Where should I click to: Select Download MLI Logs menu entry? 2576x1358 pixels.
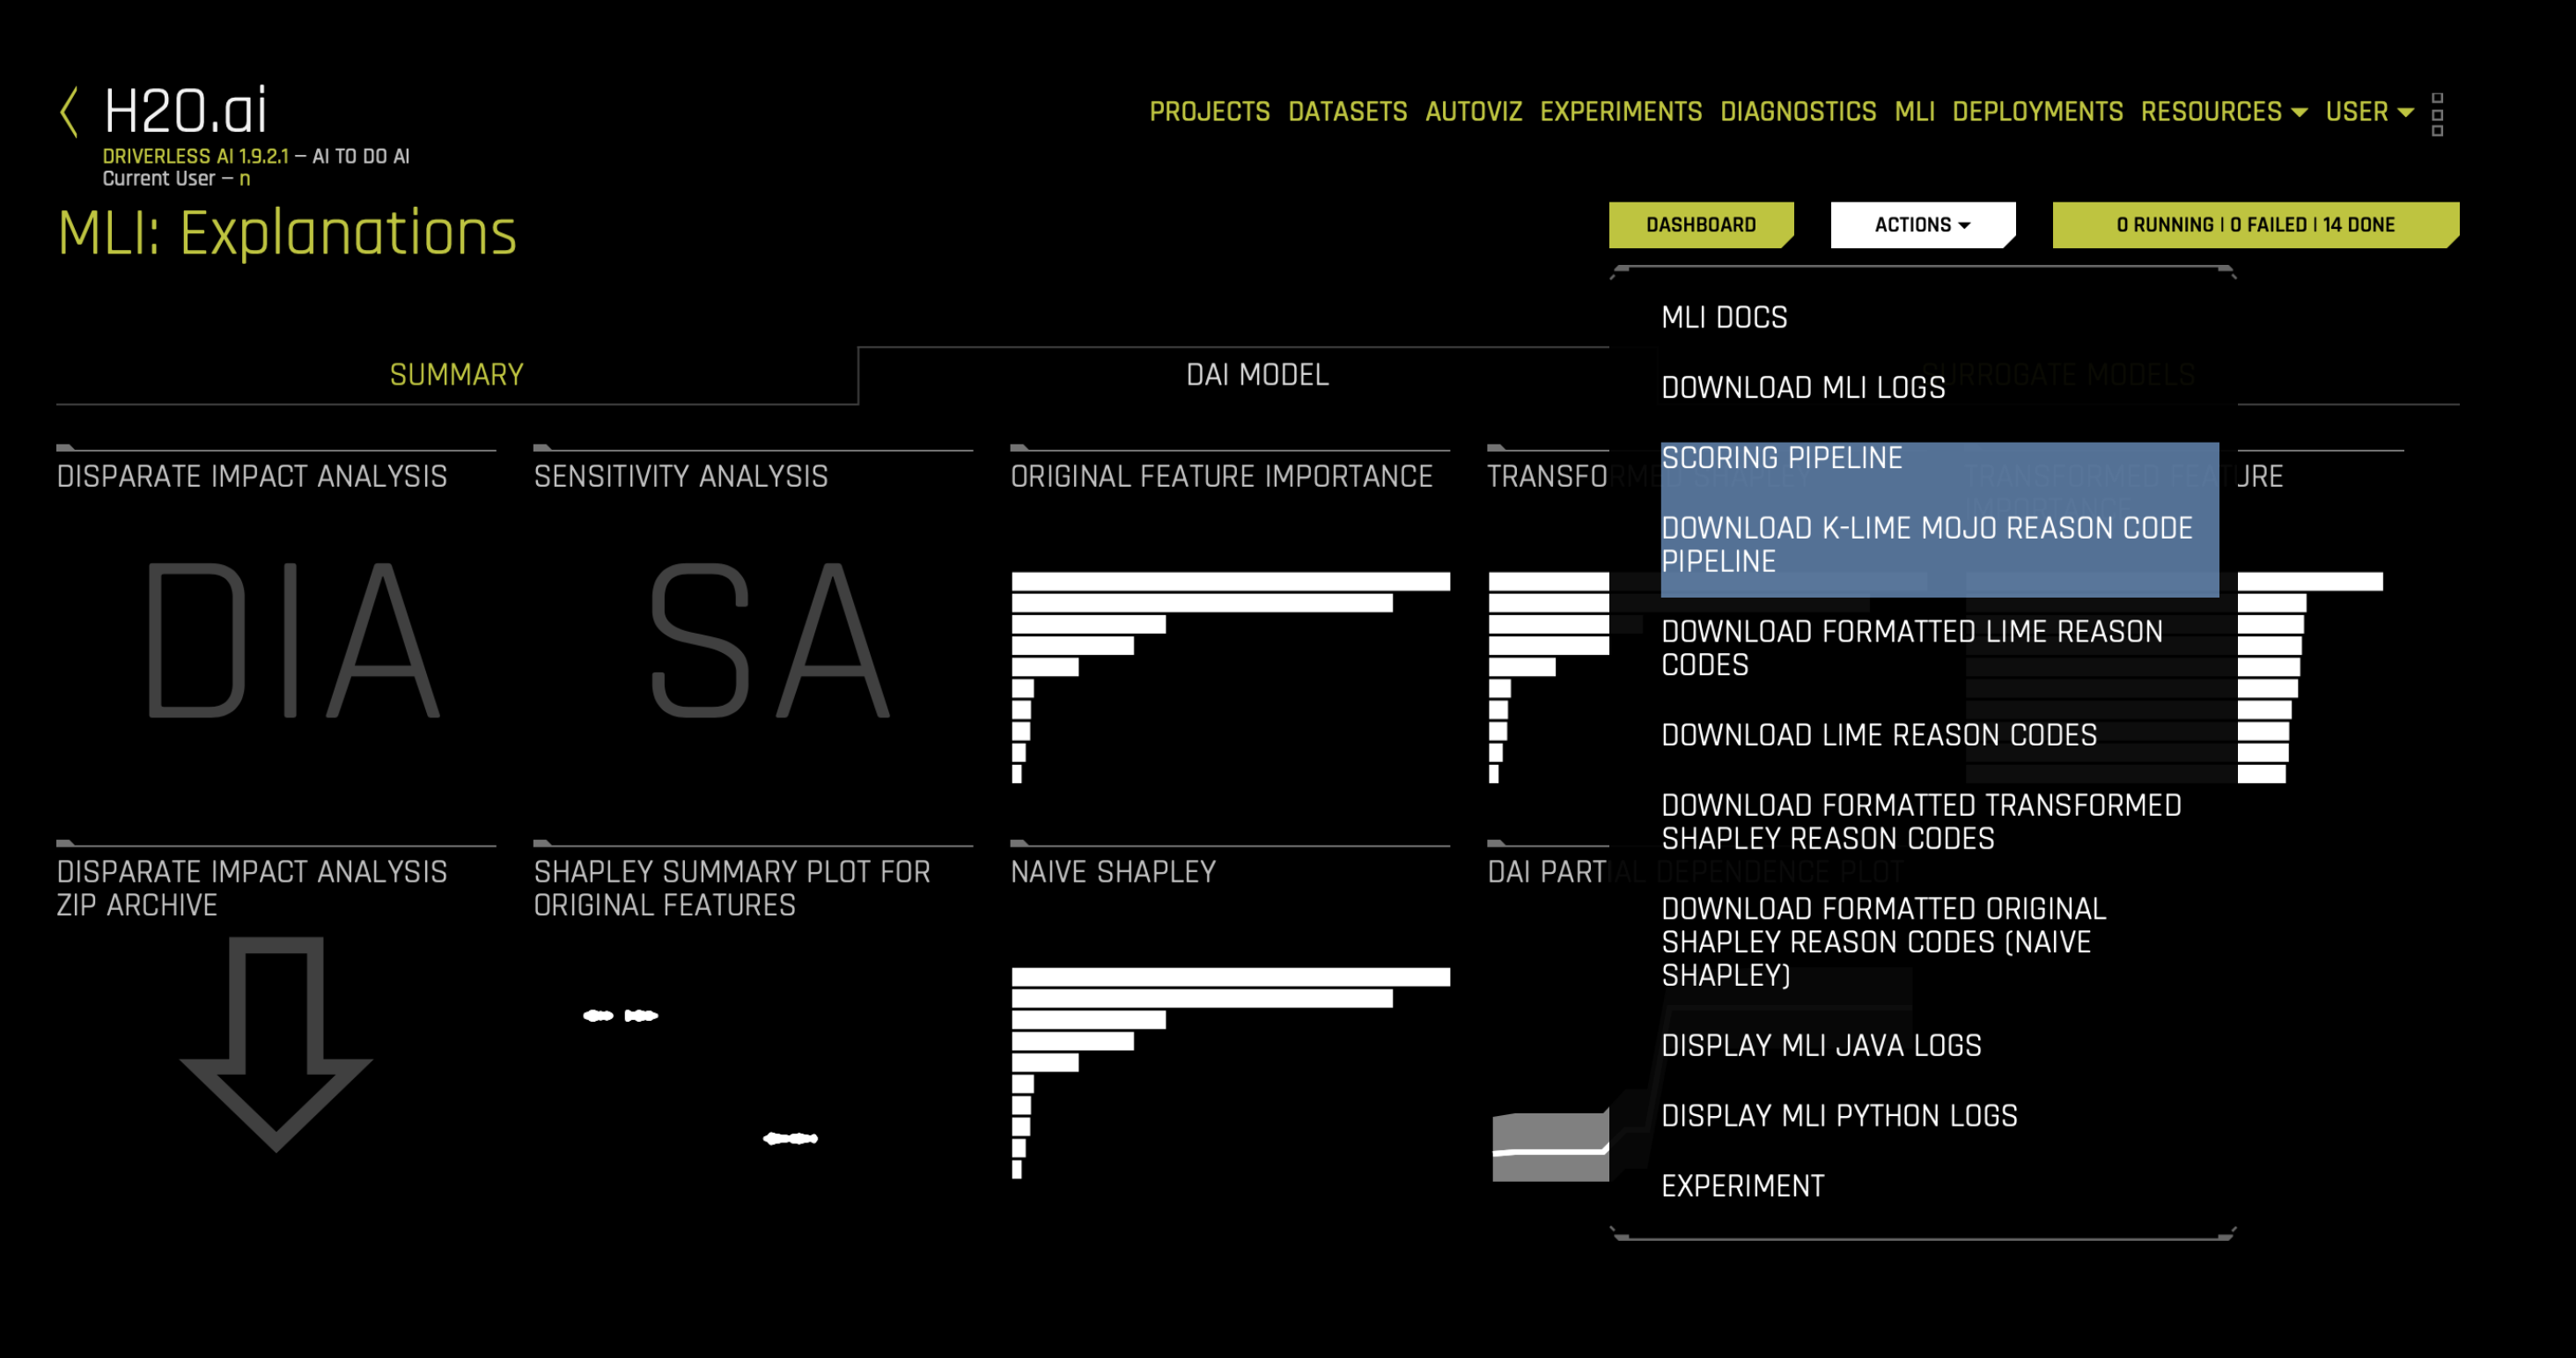[x=1802, y=388]
